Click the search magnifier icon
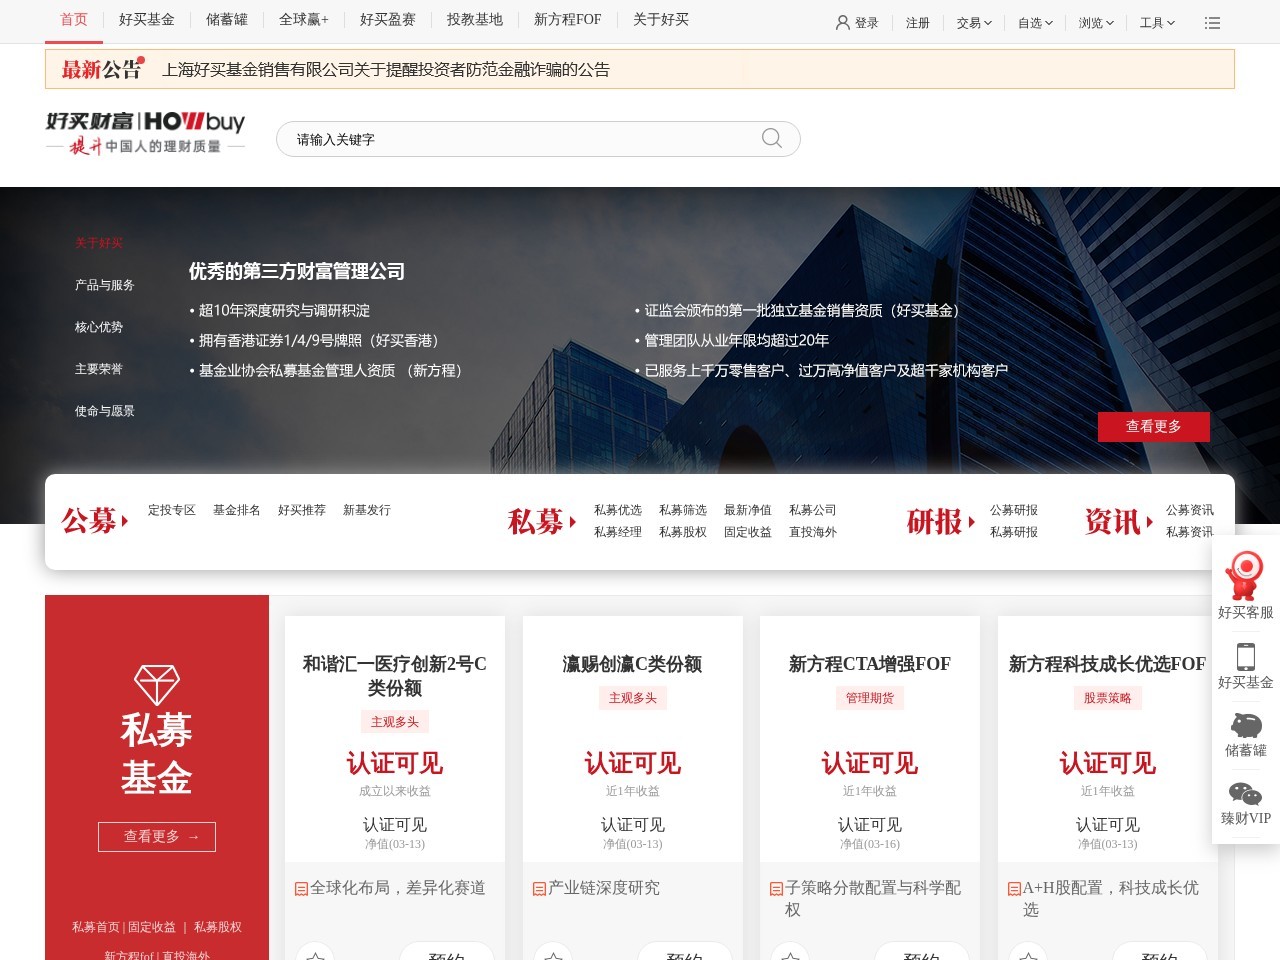The width and height of the screenshot is (1280, 960). pyautogui.click(x=770, y=139)
